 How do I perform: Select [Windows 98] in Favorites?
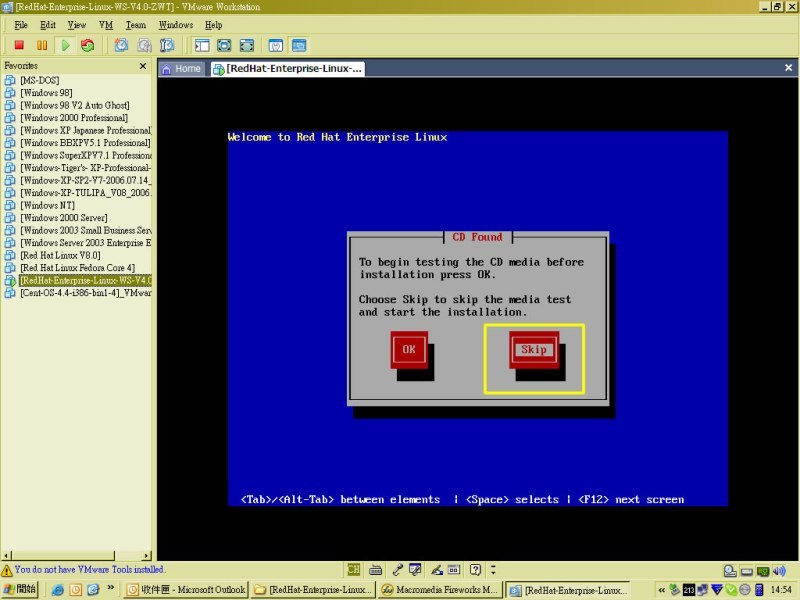[x=46, y=93]
